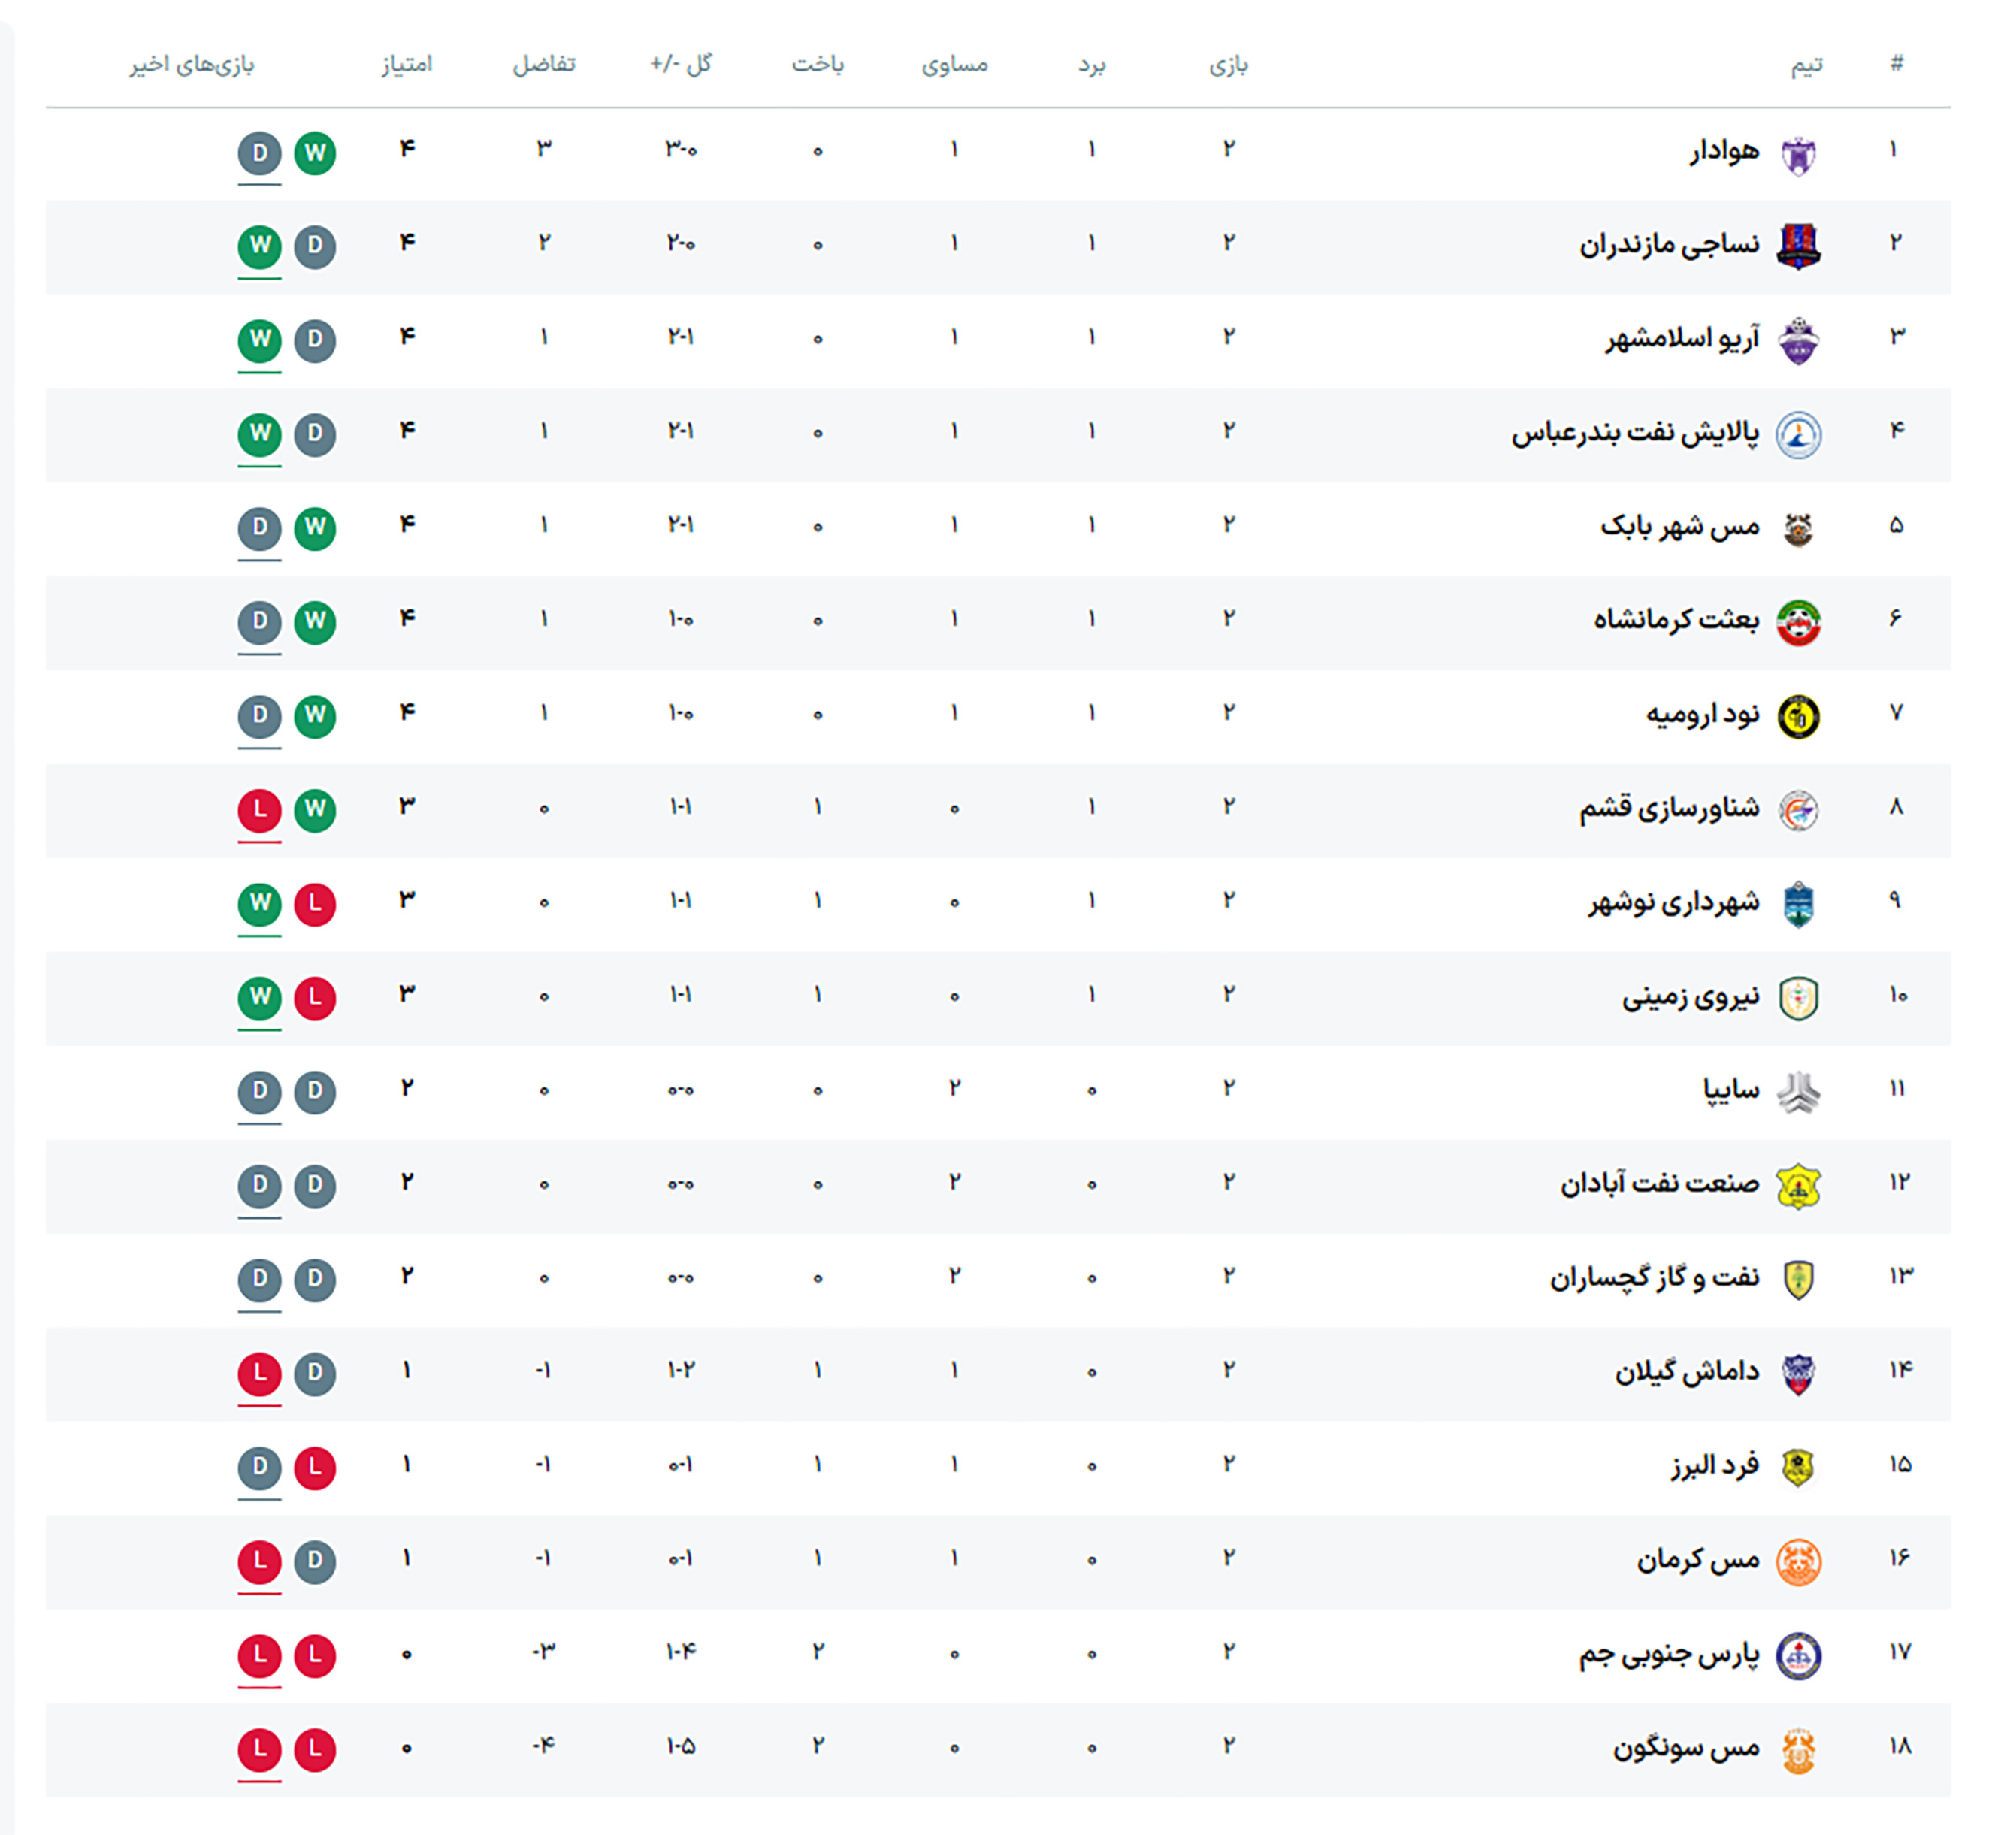Click the green W badge in Havadar row
The width and height of the screenshot is (2016, 1835).
pos(315,153)
